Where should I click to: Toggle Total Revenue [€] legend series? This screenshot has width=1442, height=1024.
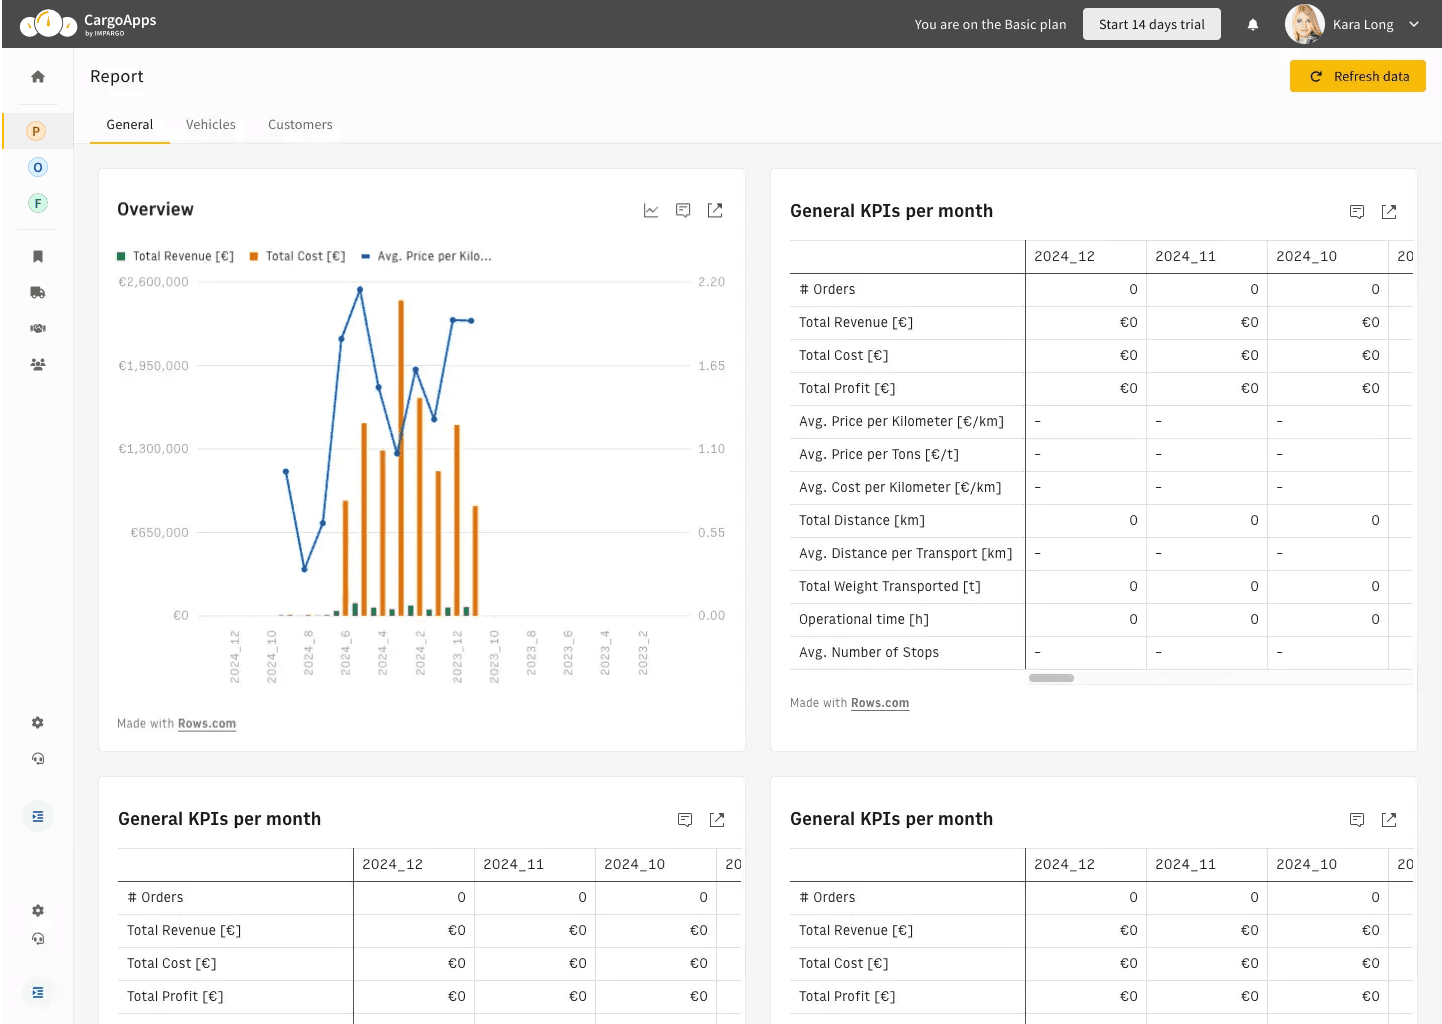[x=175, y=256]
